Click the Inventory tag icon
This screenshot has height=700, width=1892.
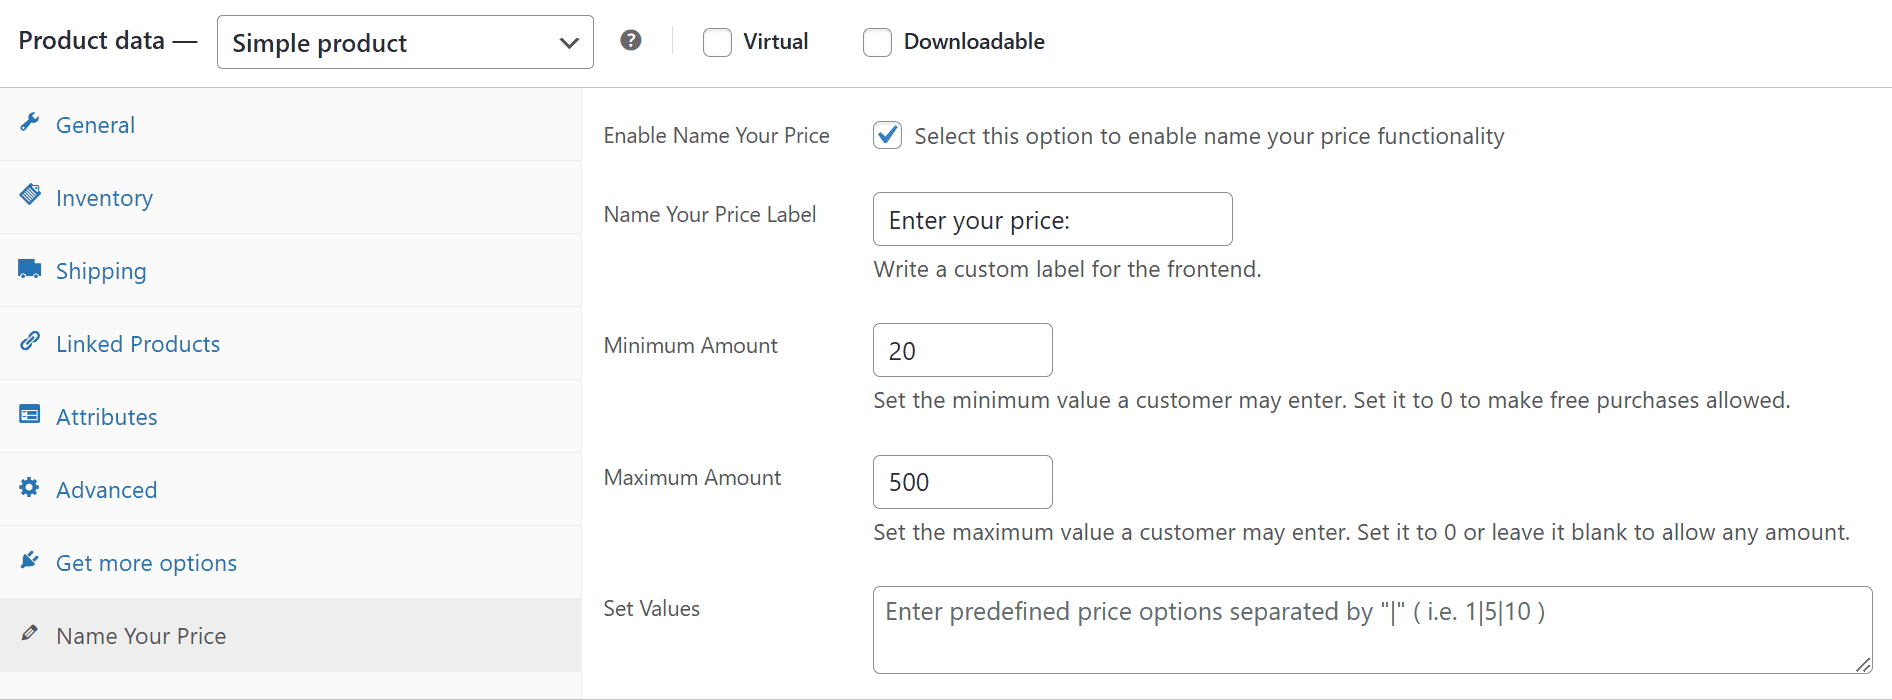coord(30,194)
